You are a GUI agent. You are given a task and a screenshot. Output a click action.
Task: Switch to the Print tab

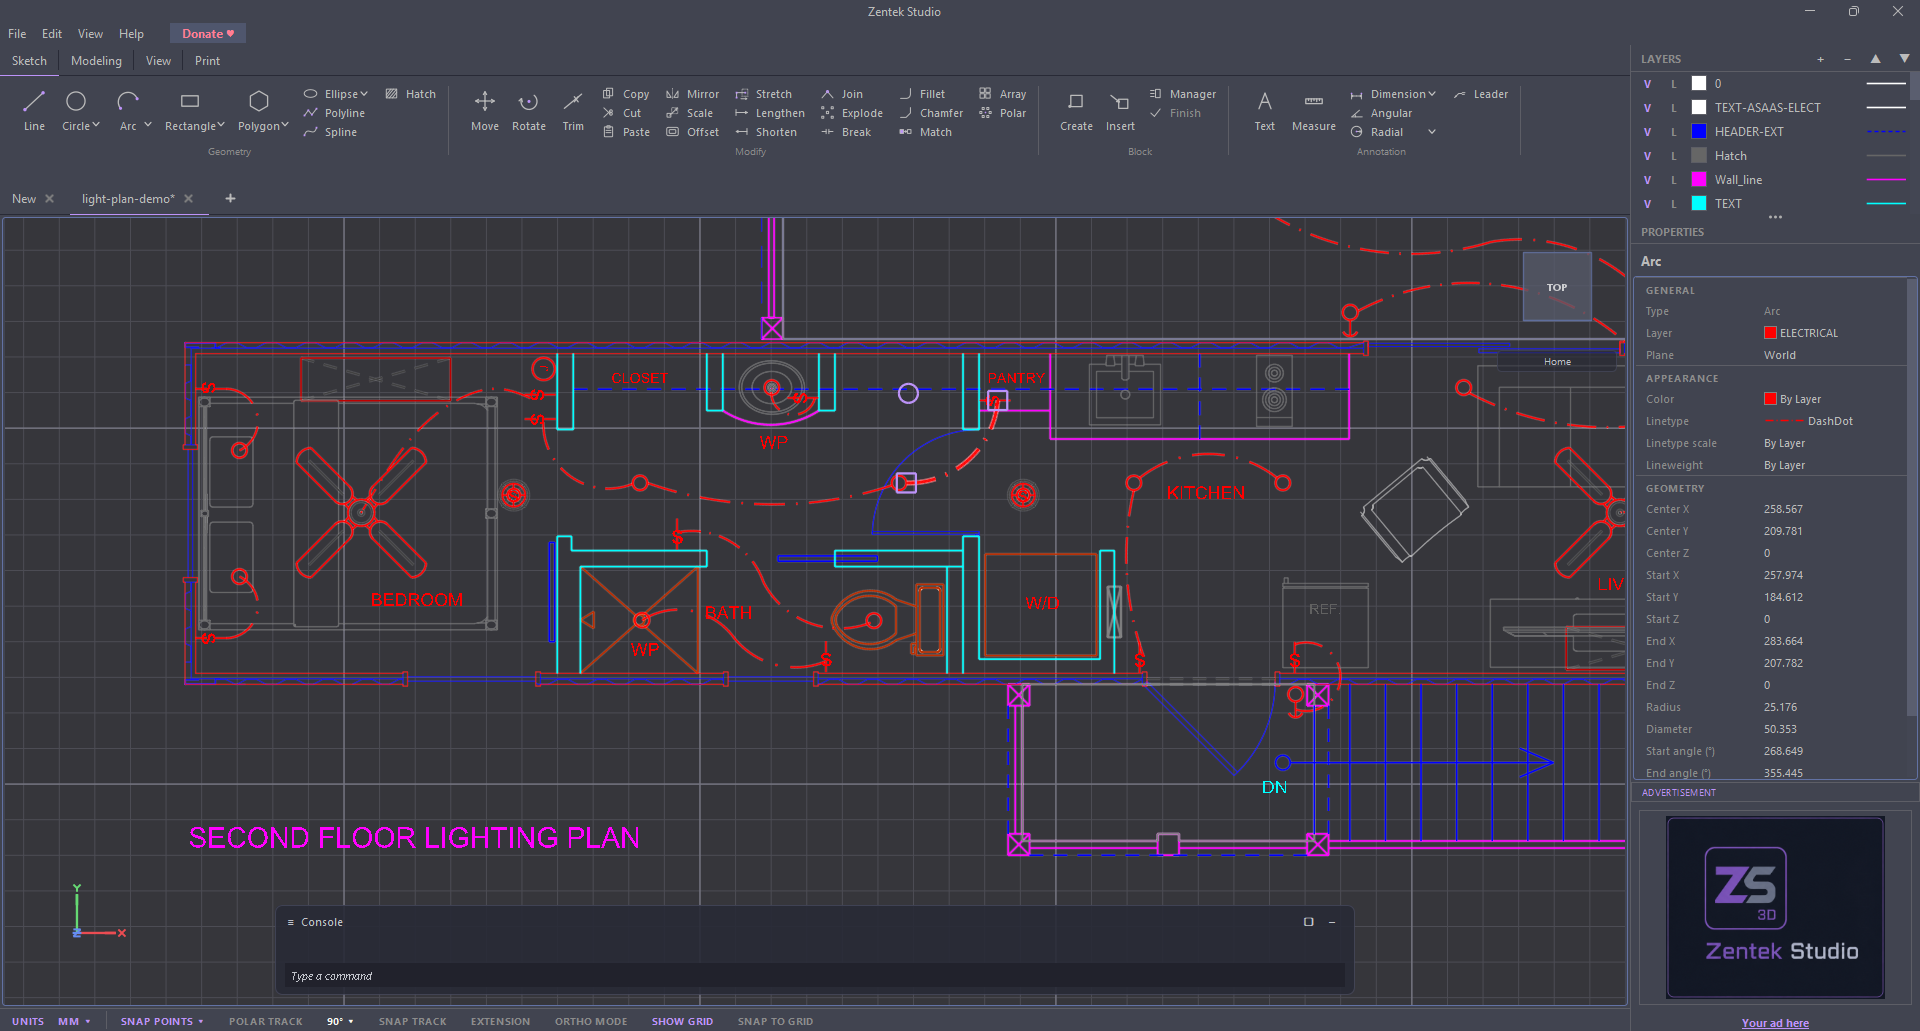(207, 61)
